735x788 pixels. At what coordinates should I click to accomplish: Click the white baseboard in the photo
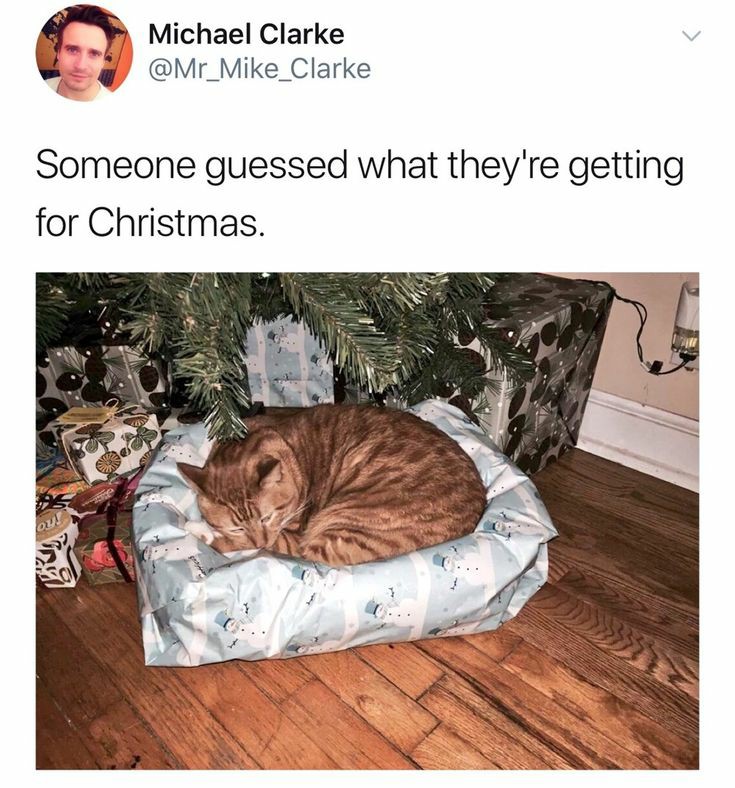point(638,436)
